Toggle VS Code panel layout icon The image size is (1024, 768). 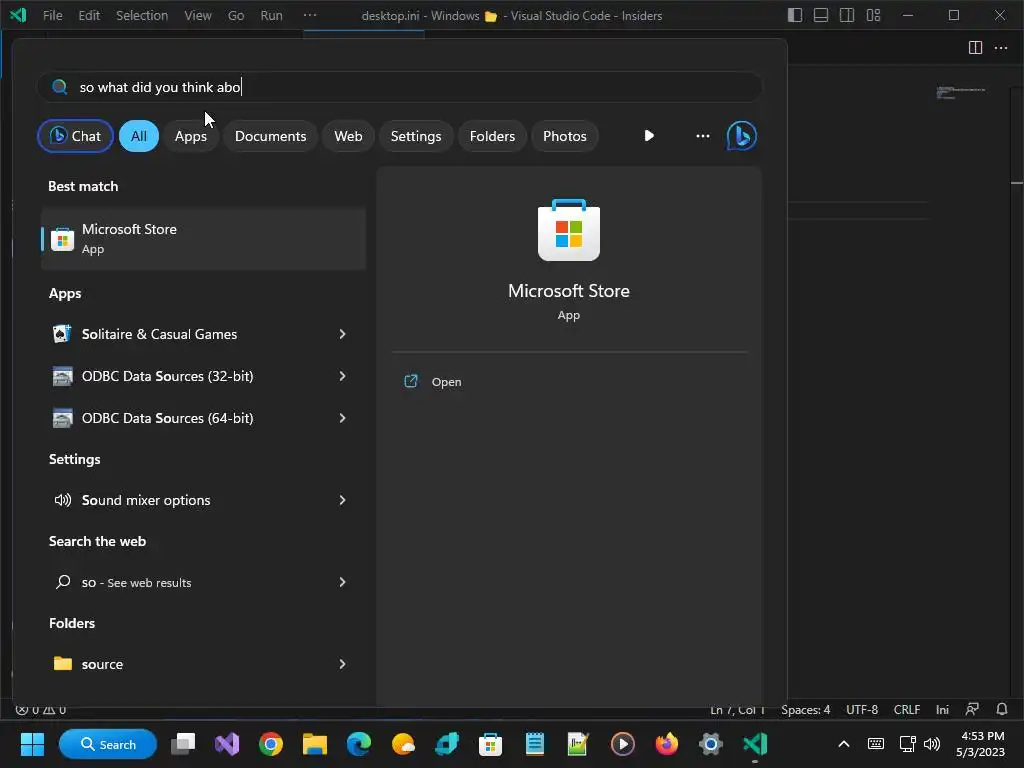coord(821,15)
